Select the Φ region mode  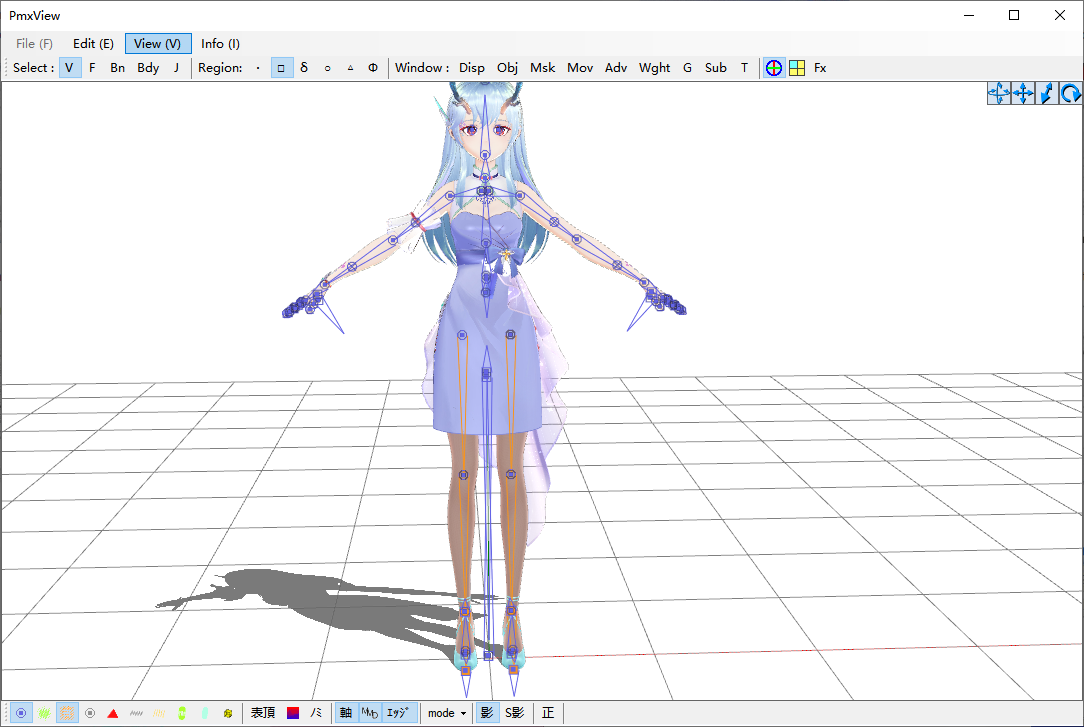(373, 68)
